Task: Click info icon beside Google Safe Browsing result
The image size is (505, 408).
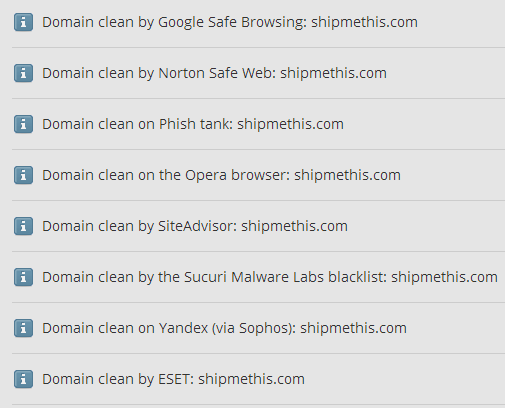Action: [23, 22]
